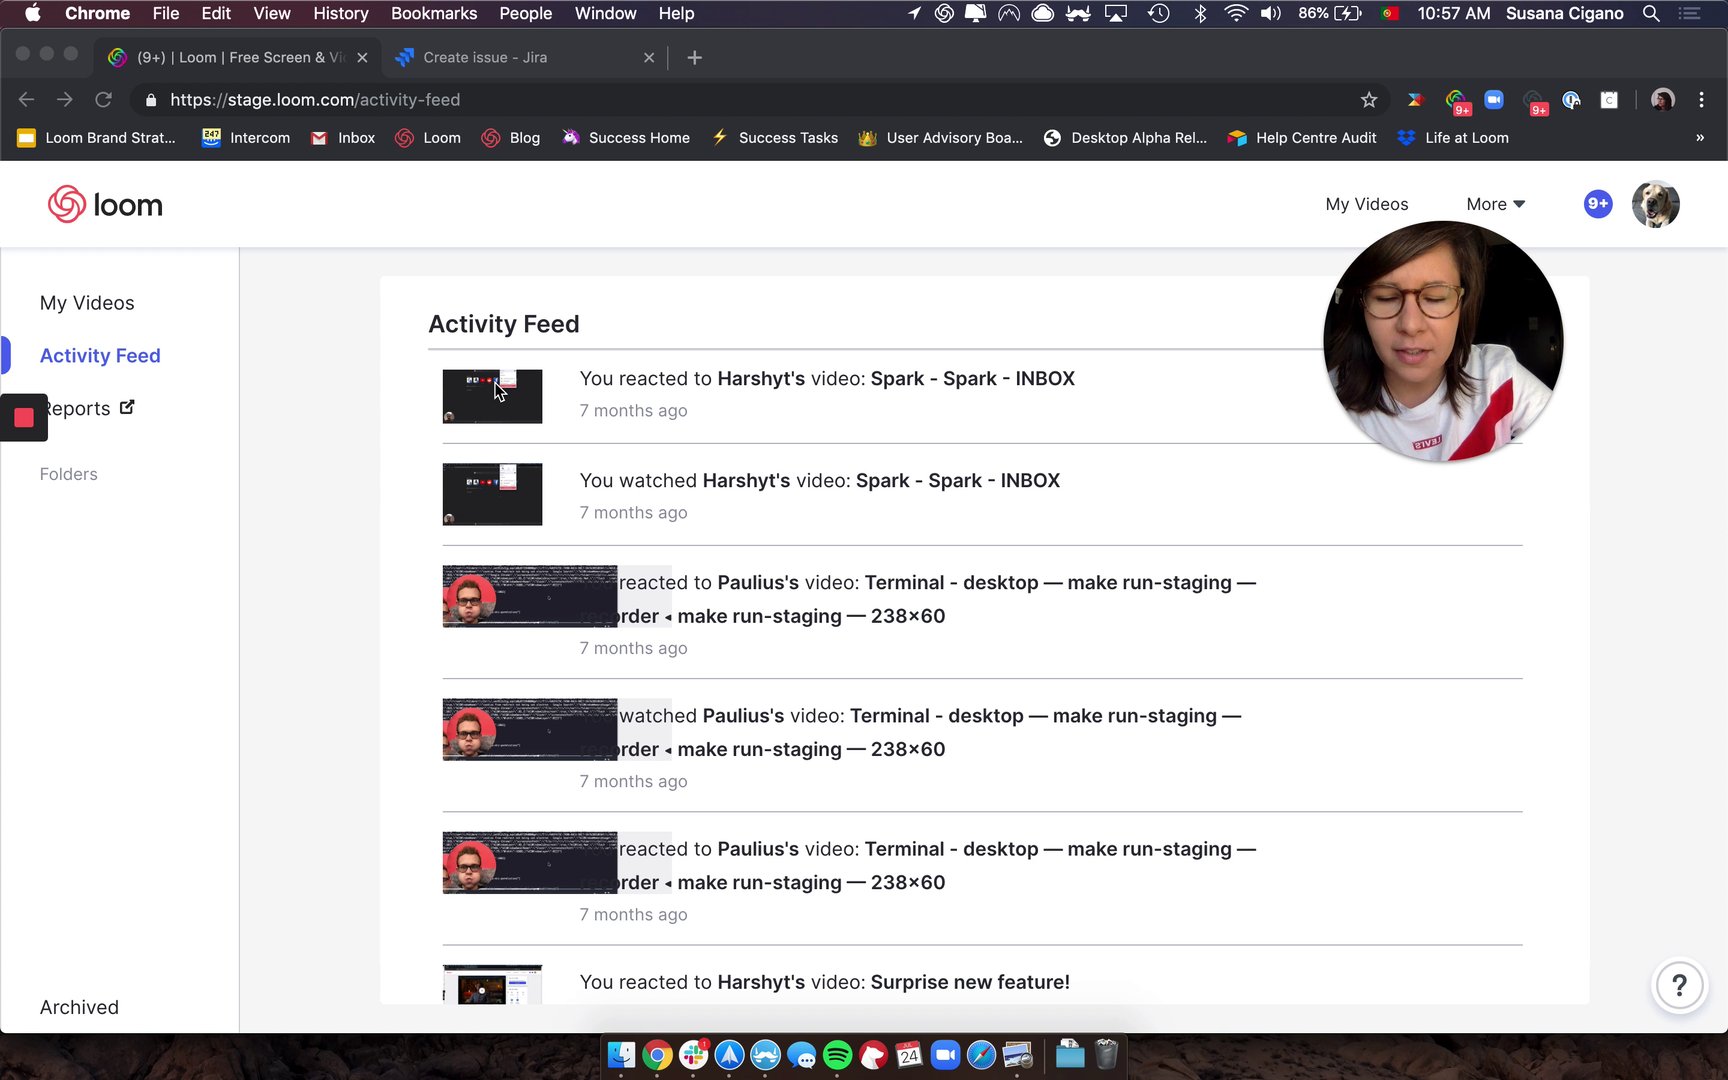Click the Bluetooth icon in the menu bar
The width and height of the screenshot is (1728, 1080).
click(1200, 13)
